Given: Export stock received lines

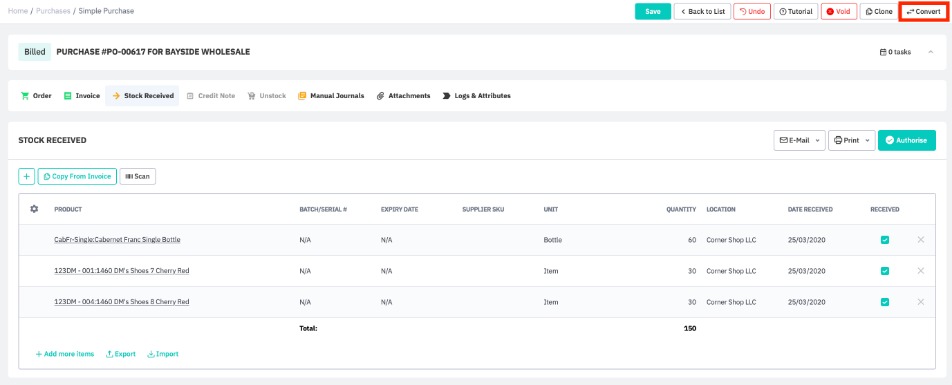Looking at the screenshot, I should point(121,354).
